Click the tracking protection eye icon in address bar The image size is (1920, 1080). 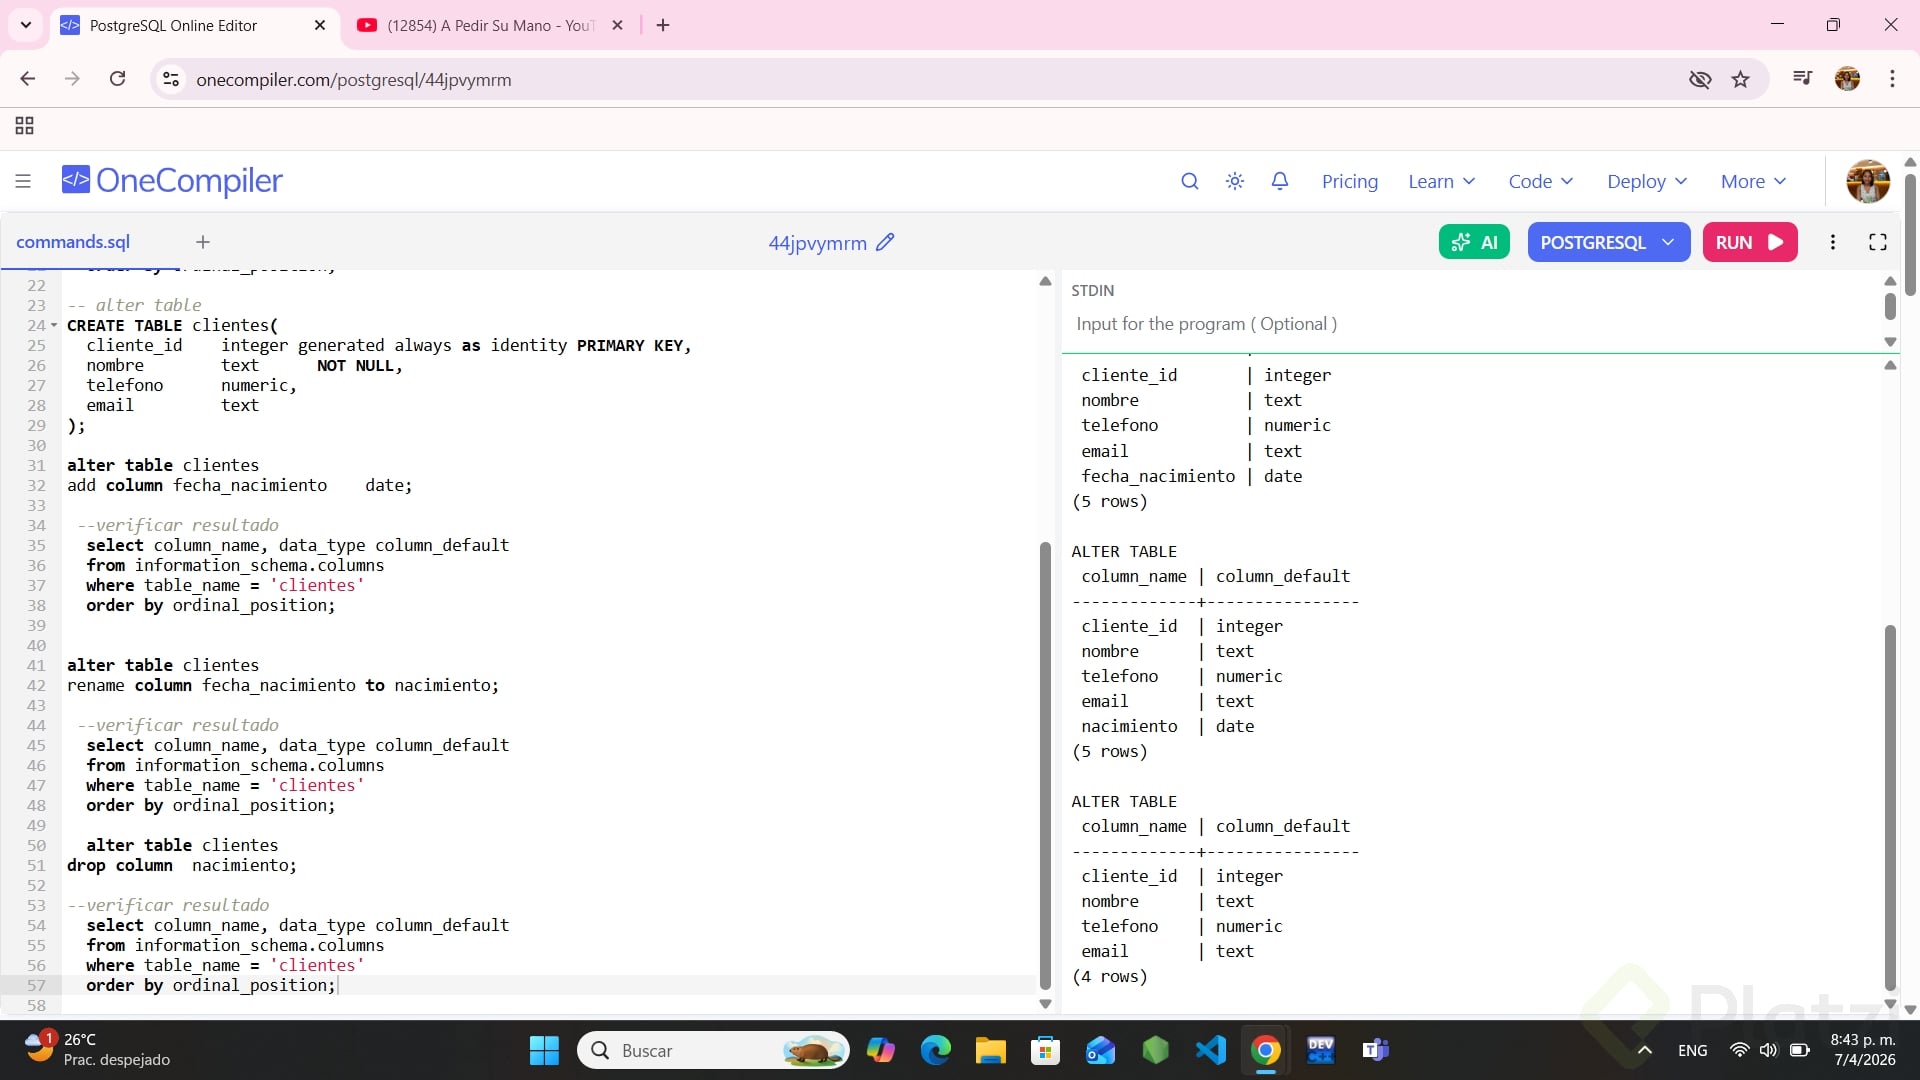pyautogui.click(x=1700, y=79)
